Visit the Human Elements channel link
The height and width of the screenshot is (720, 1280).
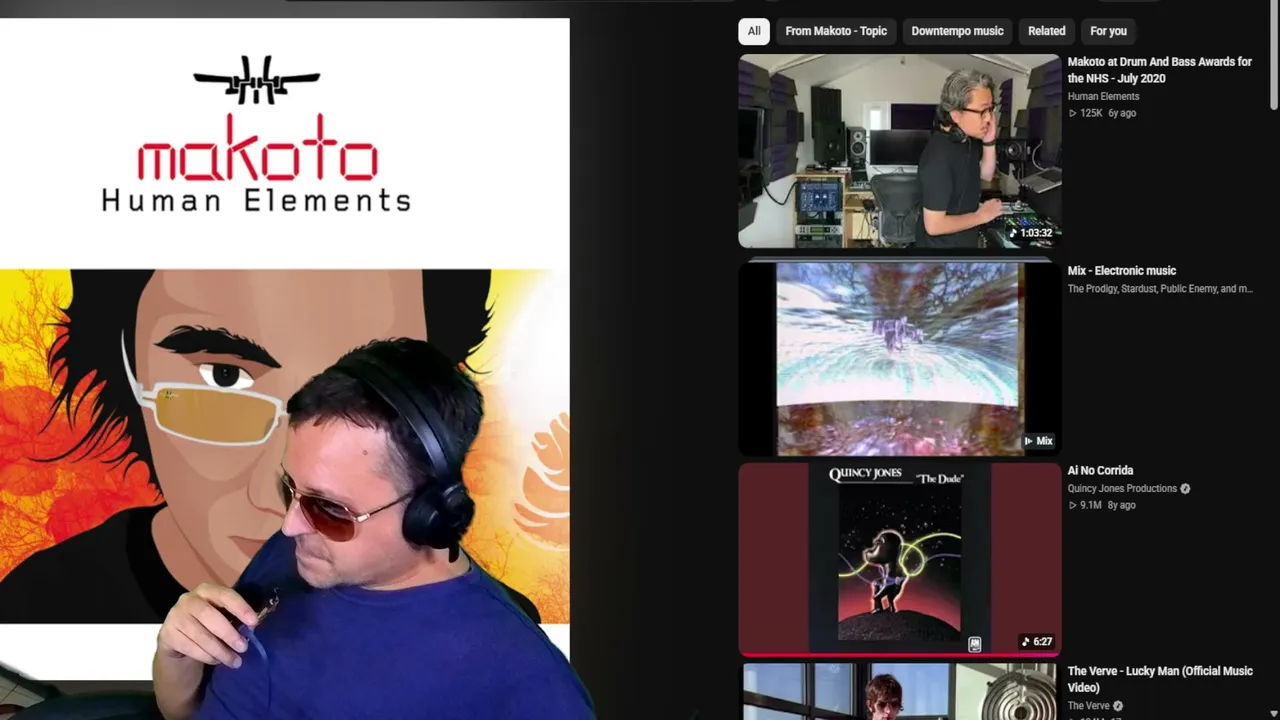1103,96
